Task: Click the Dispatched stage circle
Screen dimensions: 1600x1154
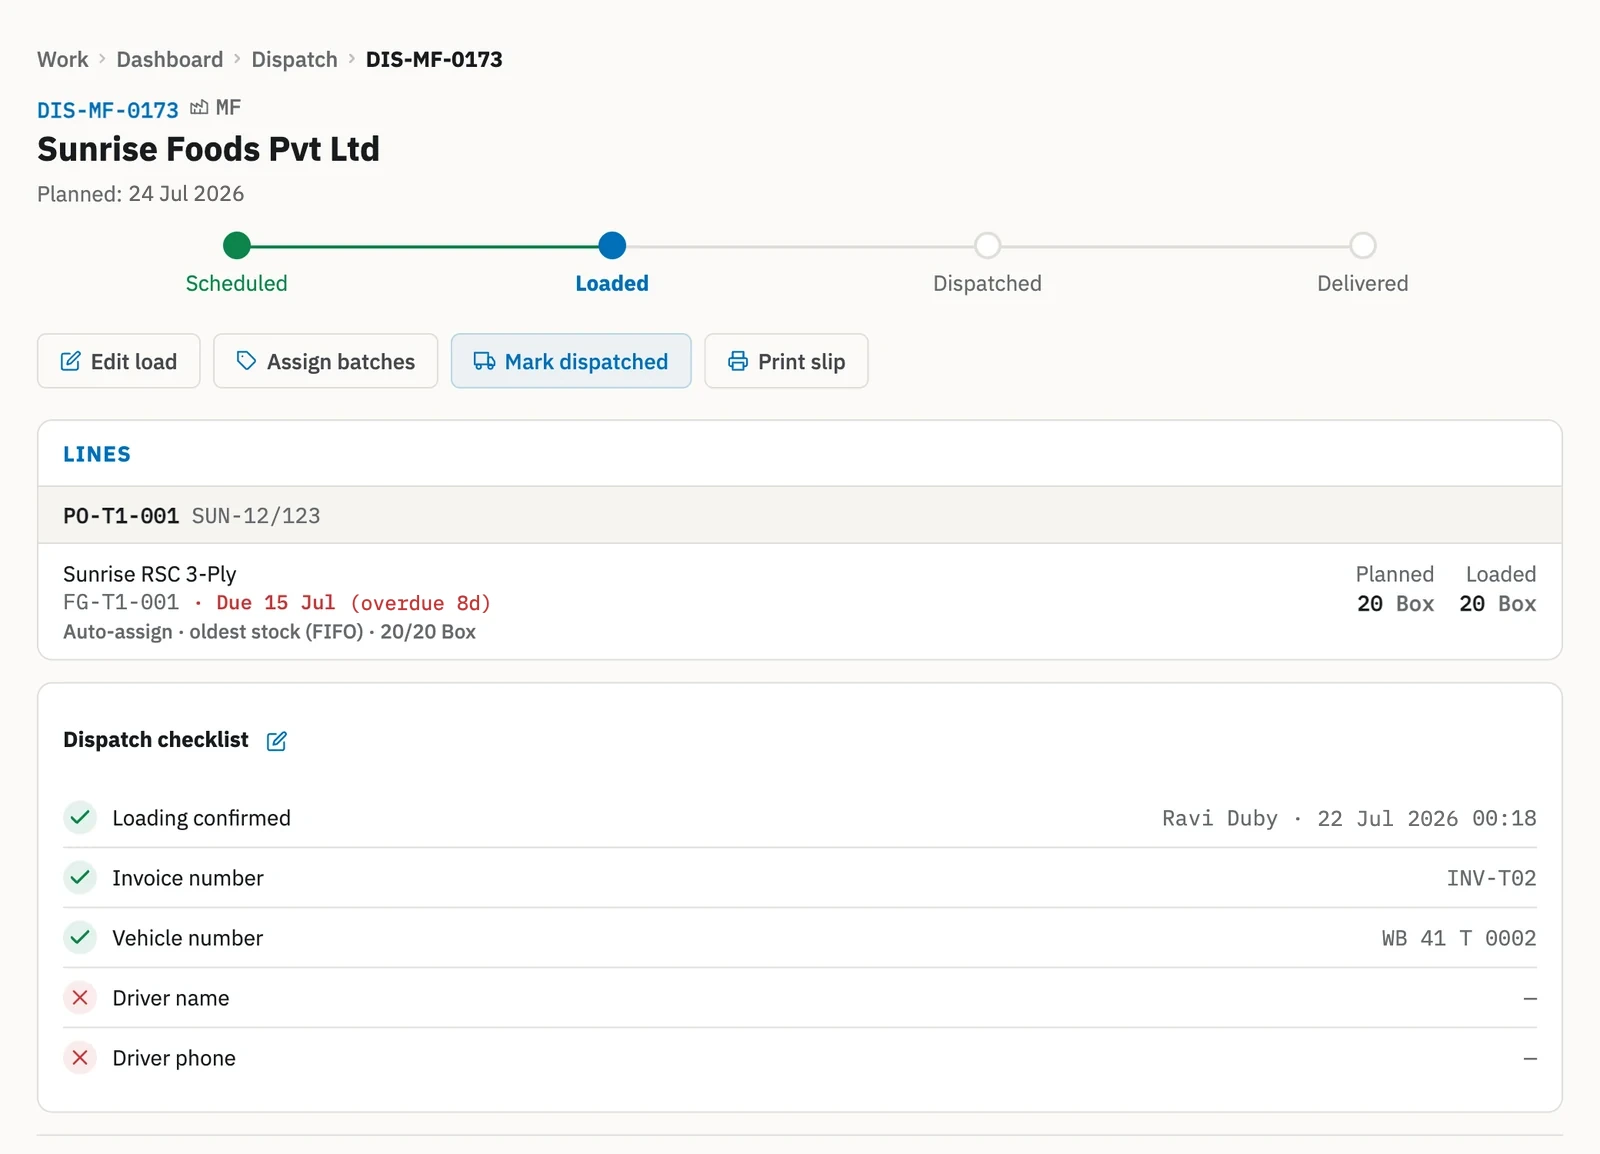Action: click(987, 245)
